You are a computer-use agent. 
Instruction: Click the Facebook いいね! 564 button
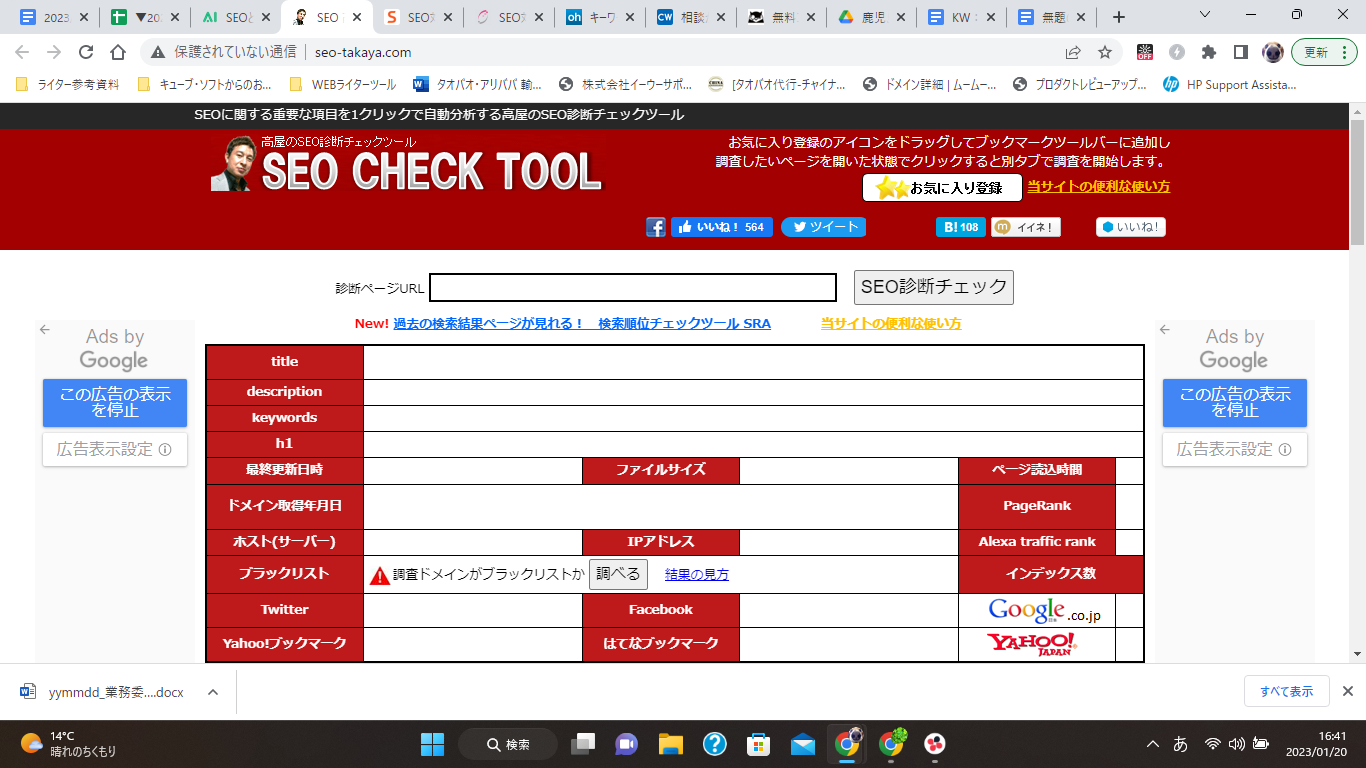coord(722,227)
